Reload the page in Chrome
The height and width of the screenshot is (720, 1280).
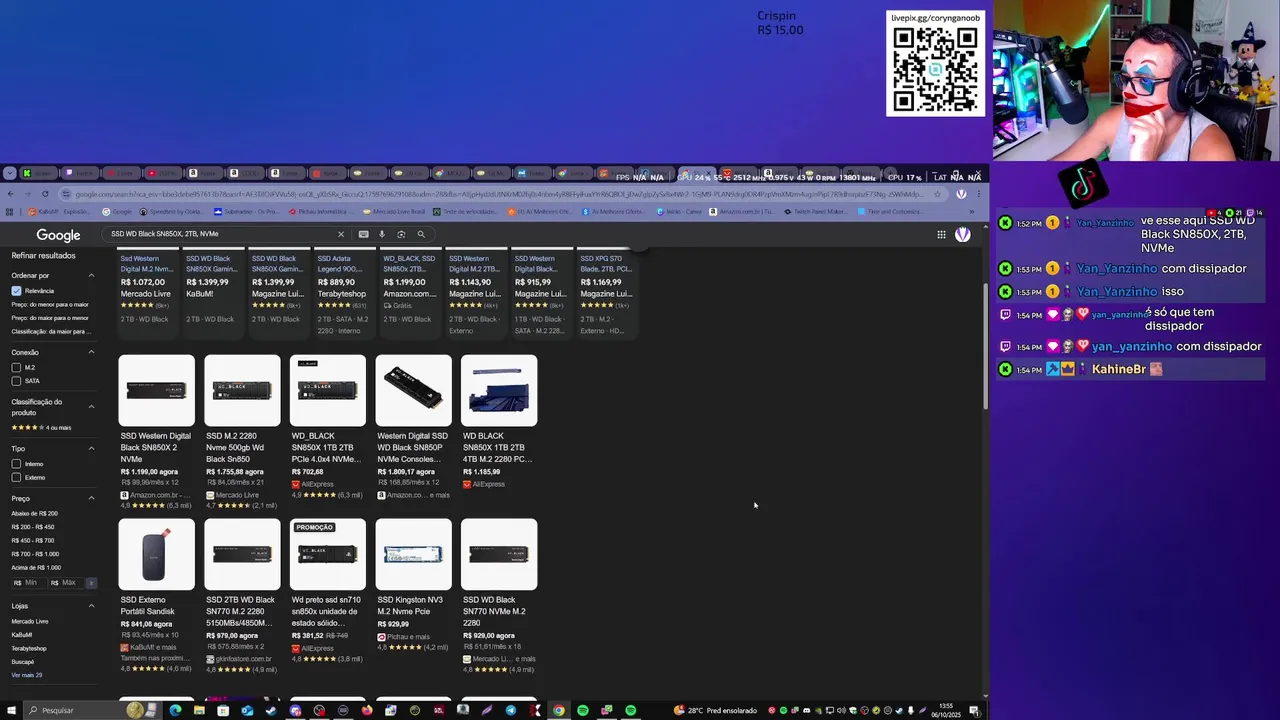[45, 194]
